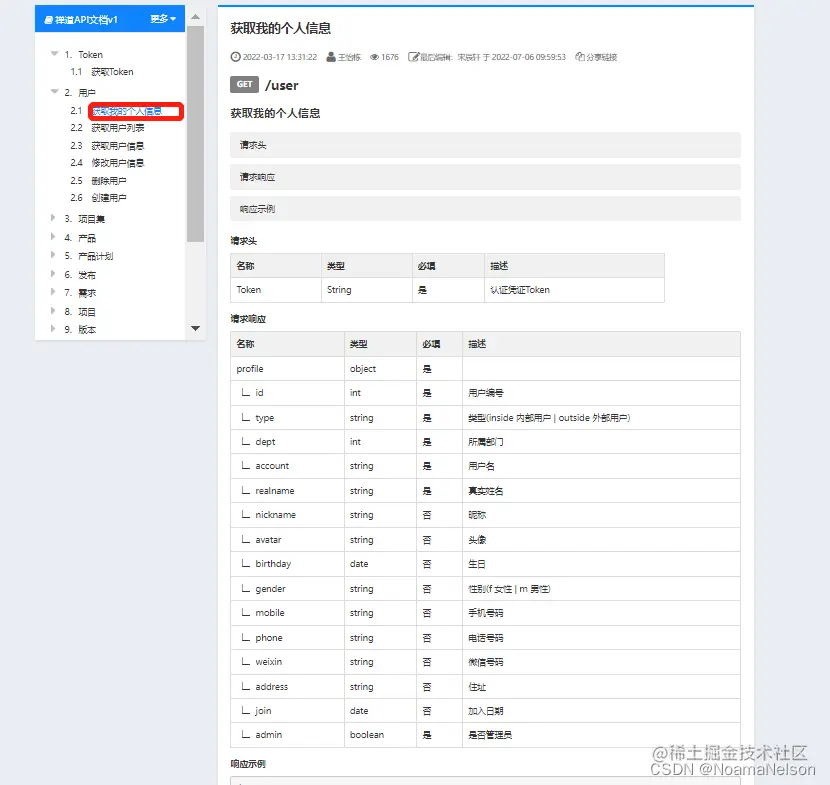The height and width of the screenshot is (785, 830).
Task: Expand the 8. 项目 section
Action: [52, 311]
